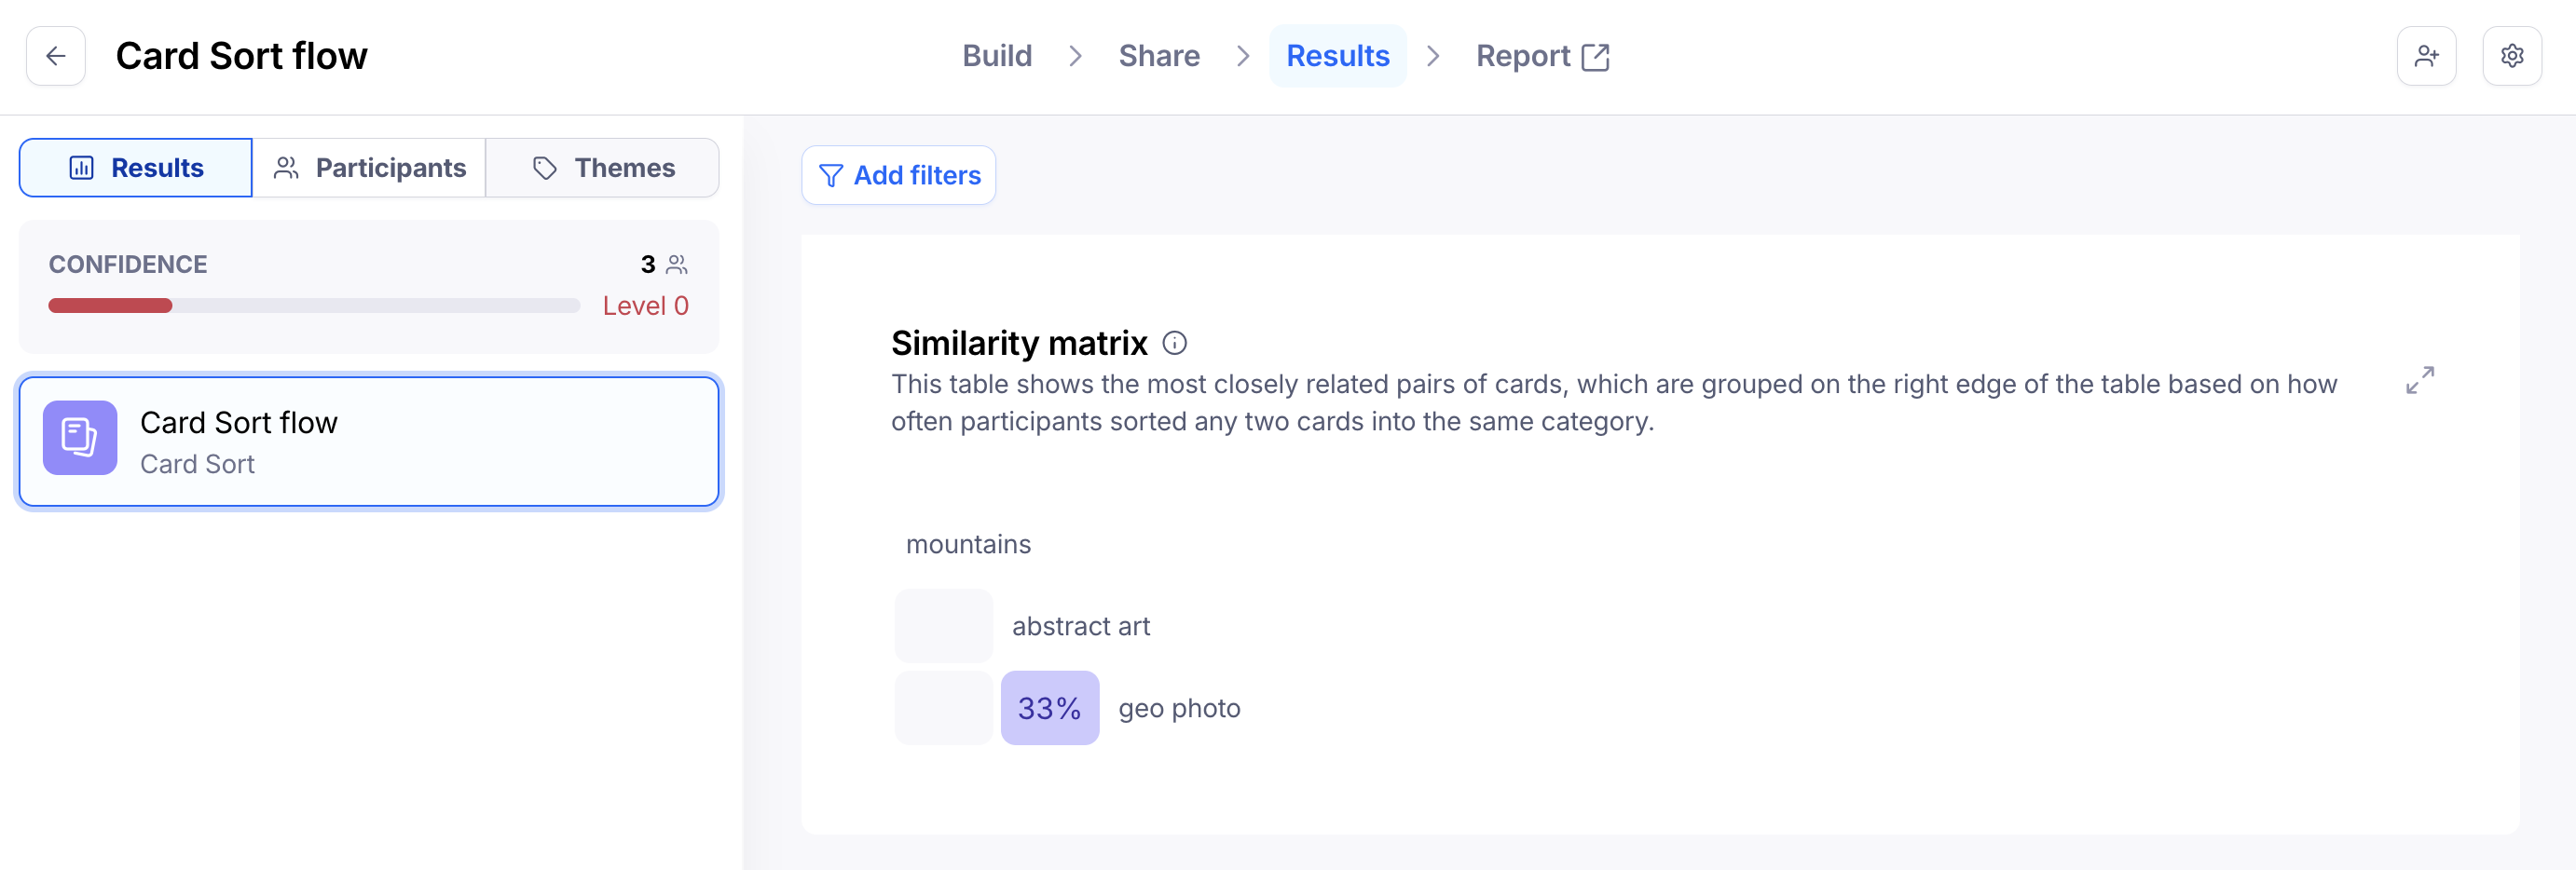This screenshot has height=870, width=2576.
Task: Open Report via external link icon
Action: tap(1596, 57)
